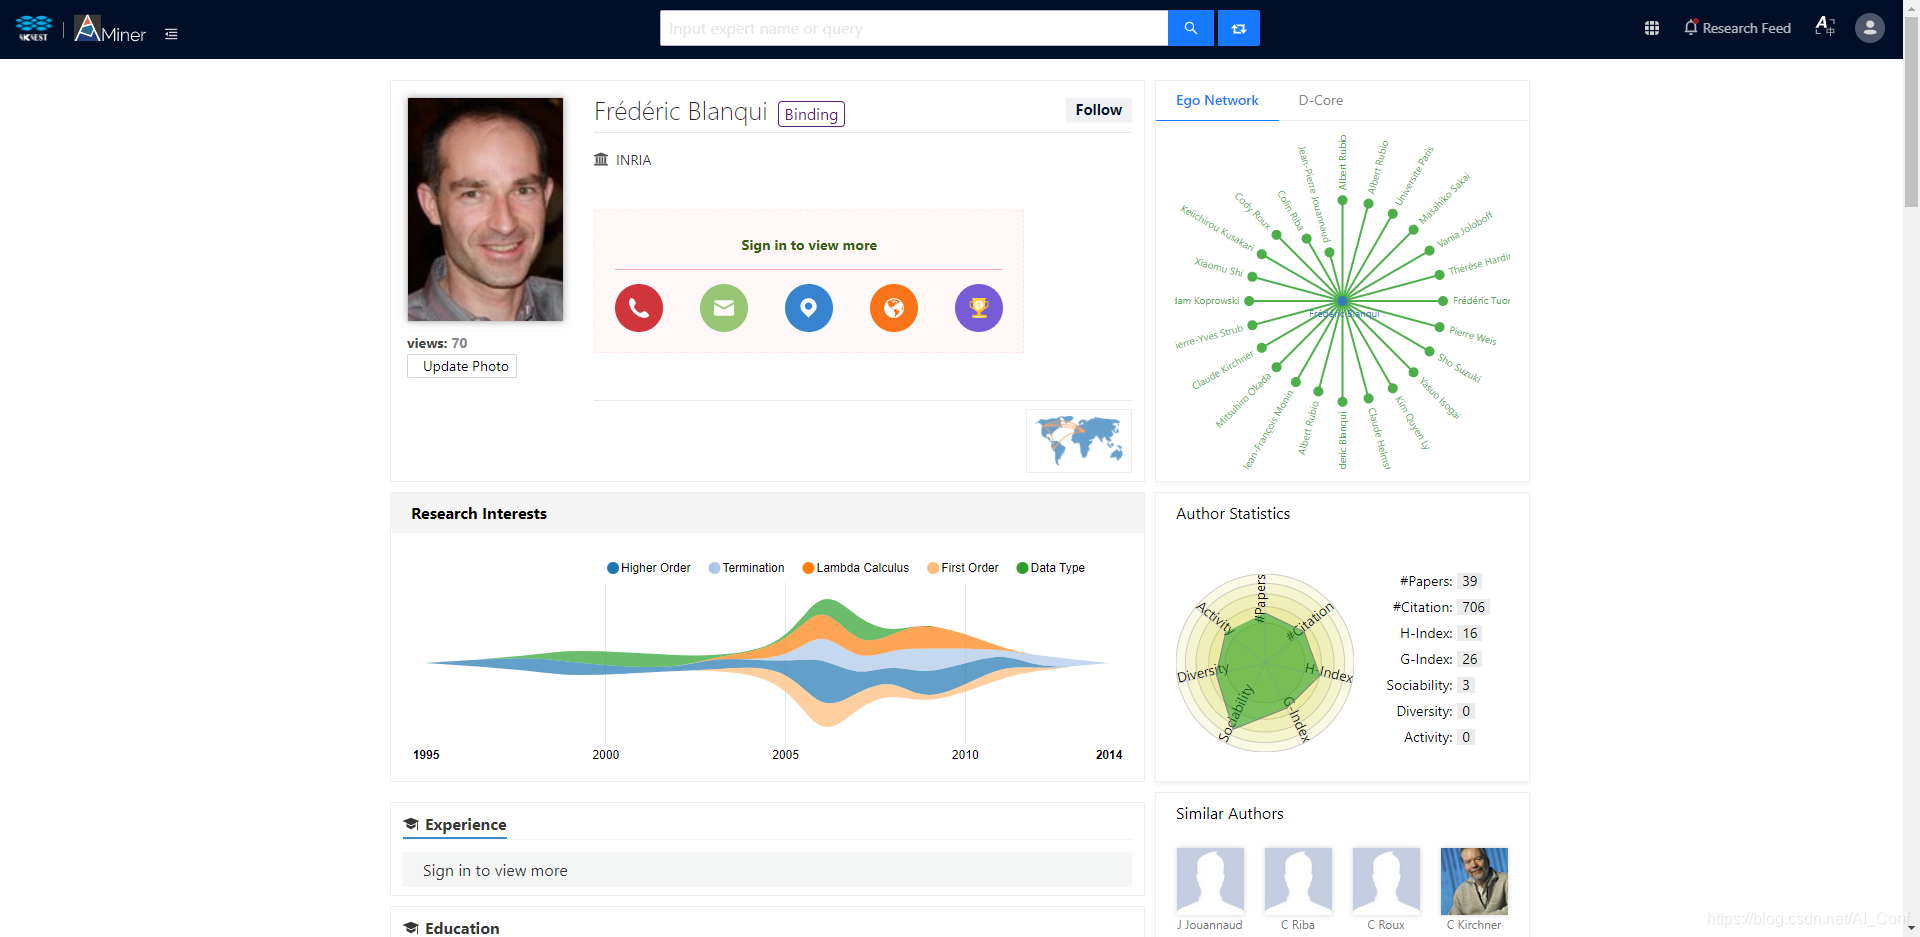Toggle the Data Type legend item
This screenshot has width=1920, height=937.
click(1051, 568)
